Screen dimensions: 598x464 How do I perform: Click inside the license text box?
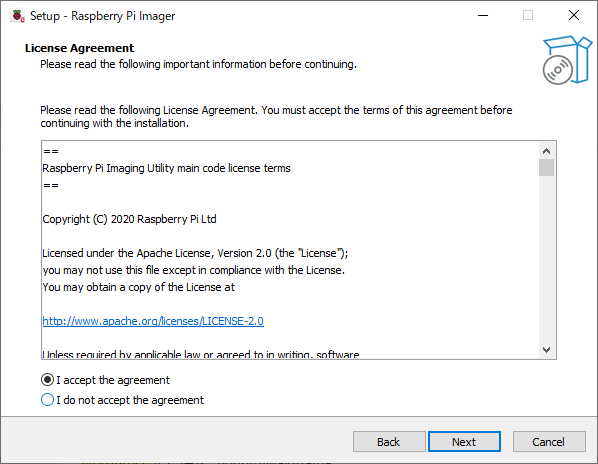coord(290,250)
